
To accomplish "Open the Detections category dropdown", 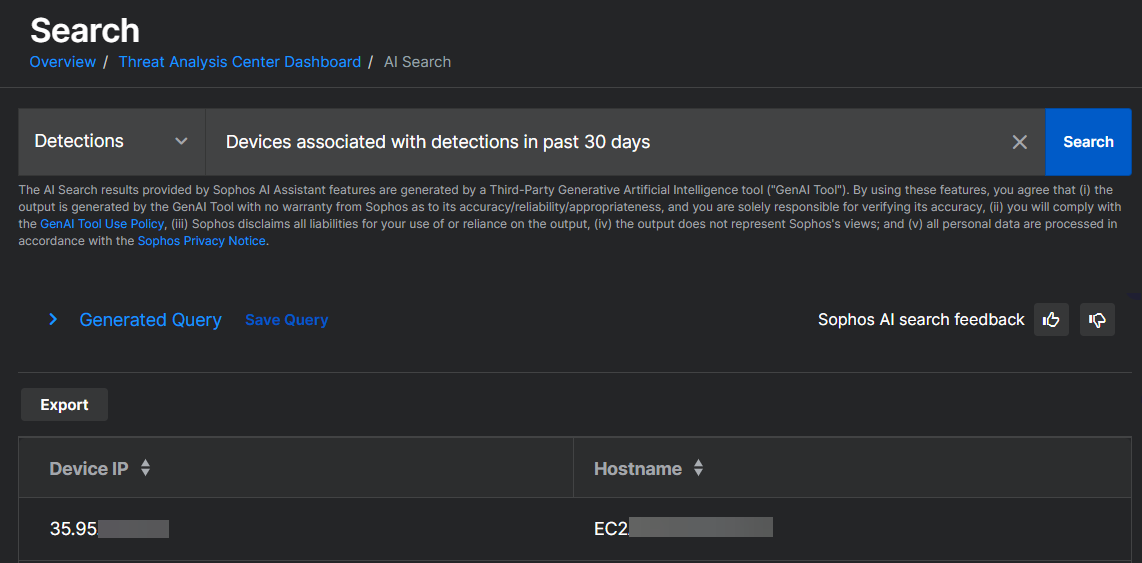I will point(111,142).
